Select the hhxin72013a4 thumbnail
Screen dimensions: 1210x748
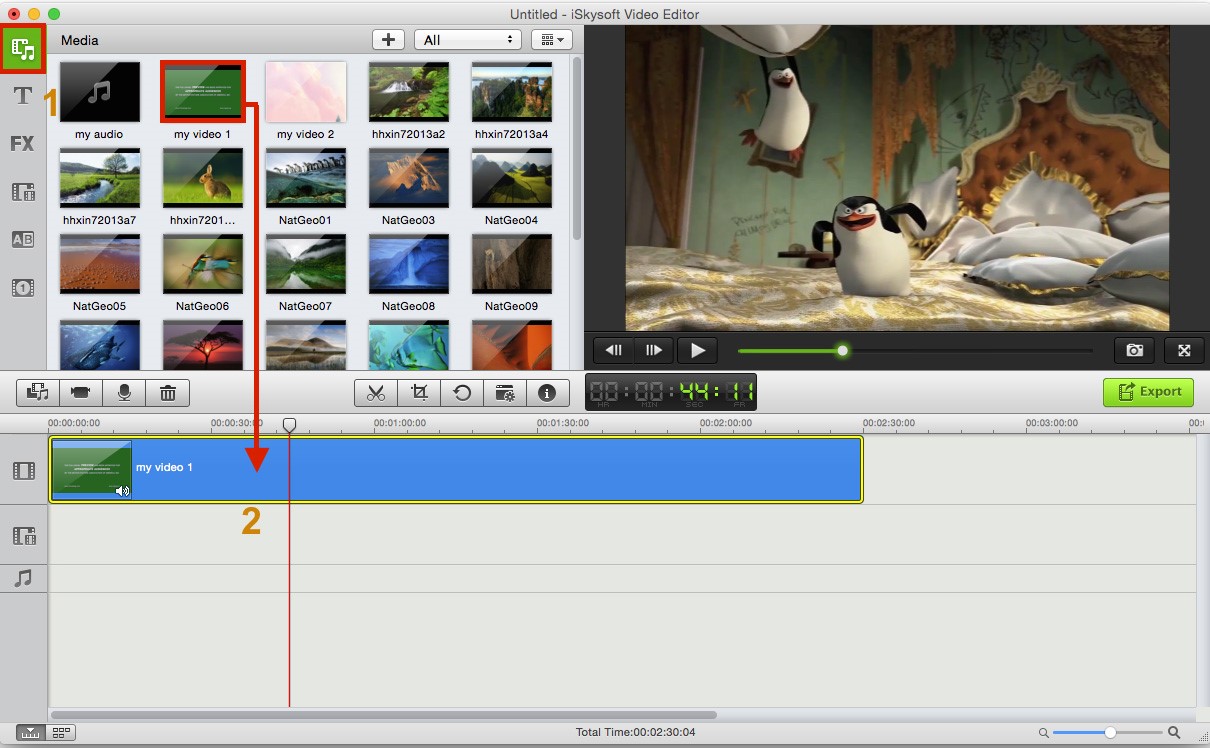click(511, 93)
